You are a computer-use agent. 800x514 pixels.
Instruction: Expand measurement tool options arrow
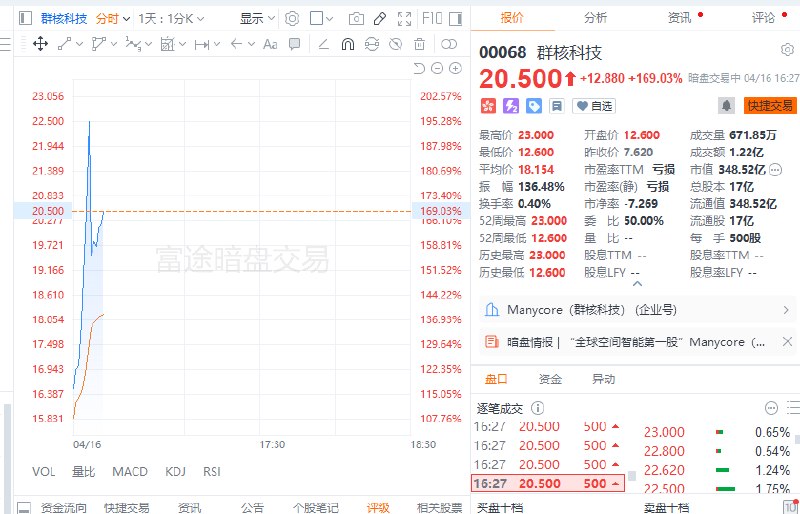[183, 44]
